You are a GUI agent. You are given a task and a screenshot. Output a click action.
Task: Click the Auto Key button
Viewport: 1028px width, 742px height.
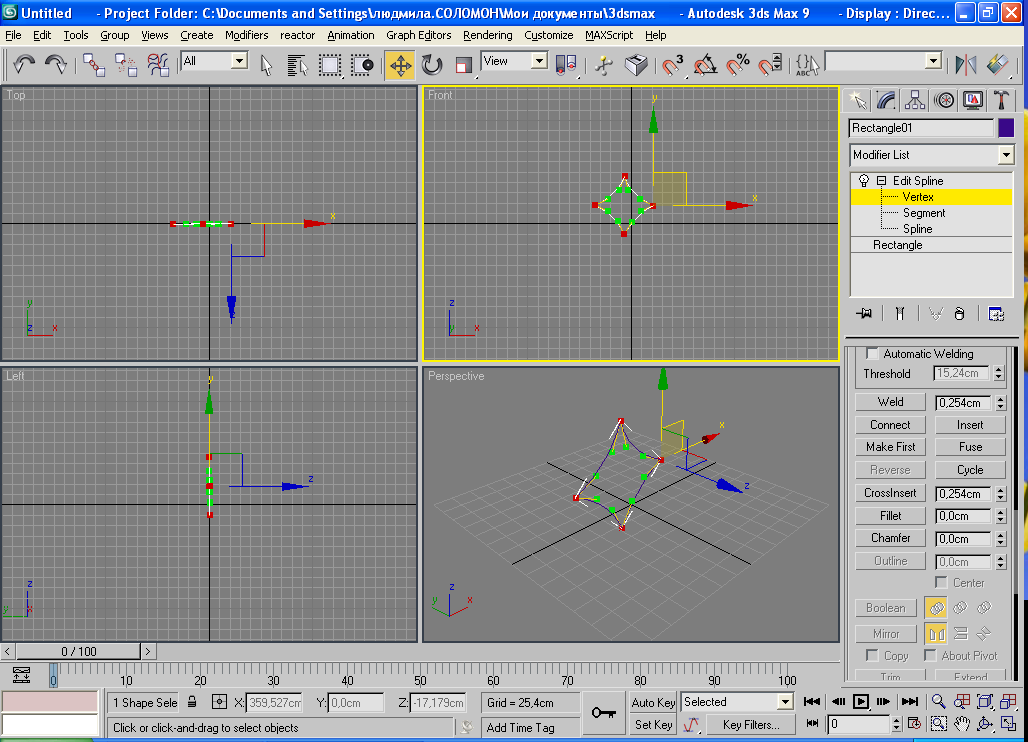653,703
